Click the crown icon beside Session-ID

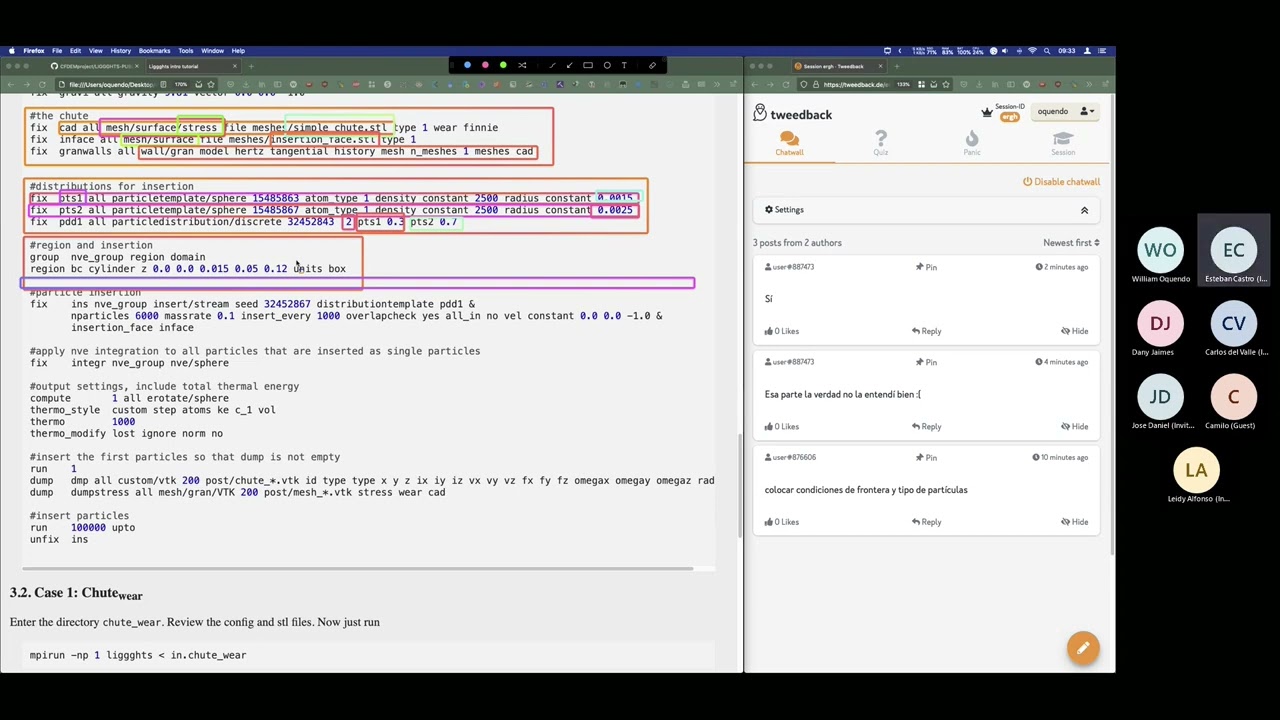tap(987, 112)
